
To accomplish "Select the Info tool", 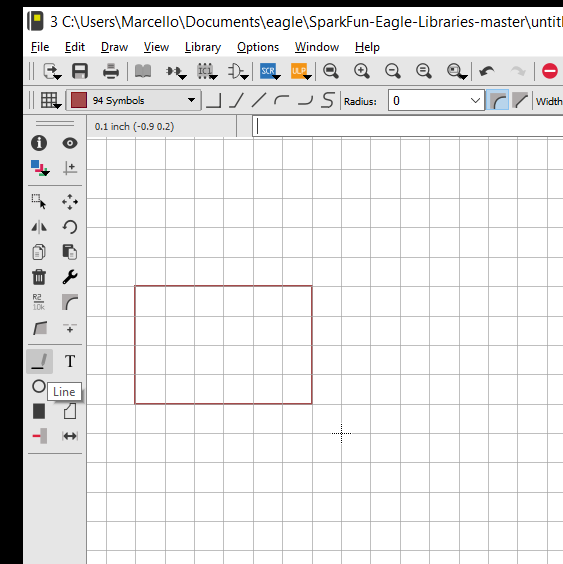I will 39,143.
